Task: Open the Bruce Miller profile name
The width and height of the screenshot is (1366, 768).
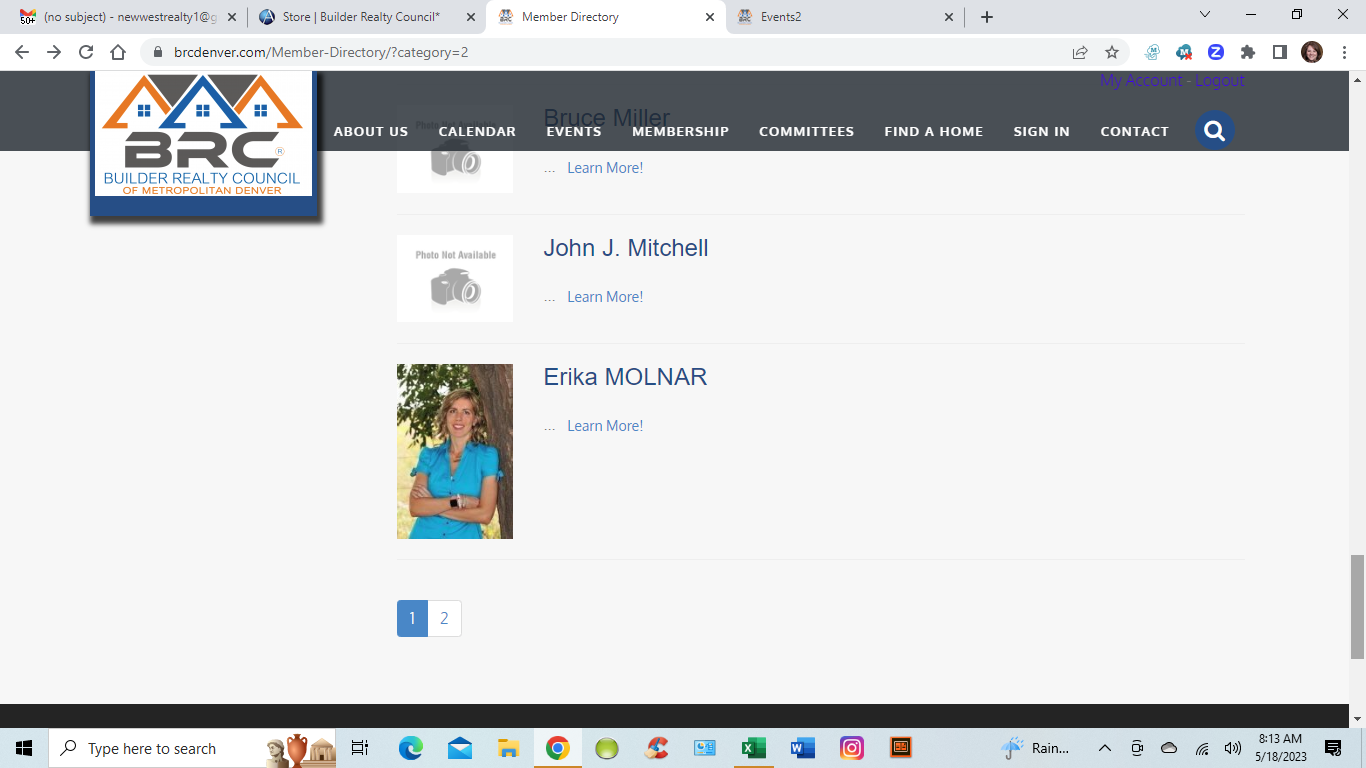Action: point(606,118)
